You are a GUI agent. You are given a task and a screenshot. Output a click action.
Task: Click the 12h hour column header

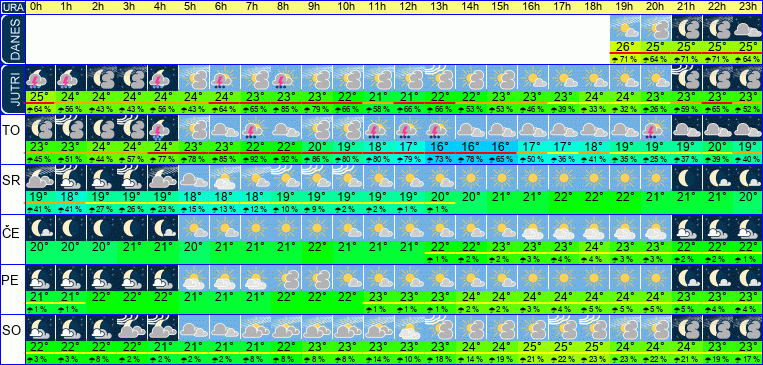coord(408,7)
